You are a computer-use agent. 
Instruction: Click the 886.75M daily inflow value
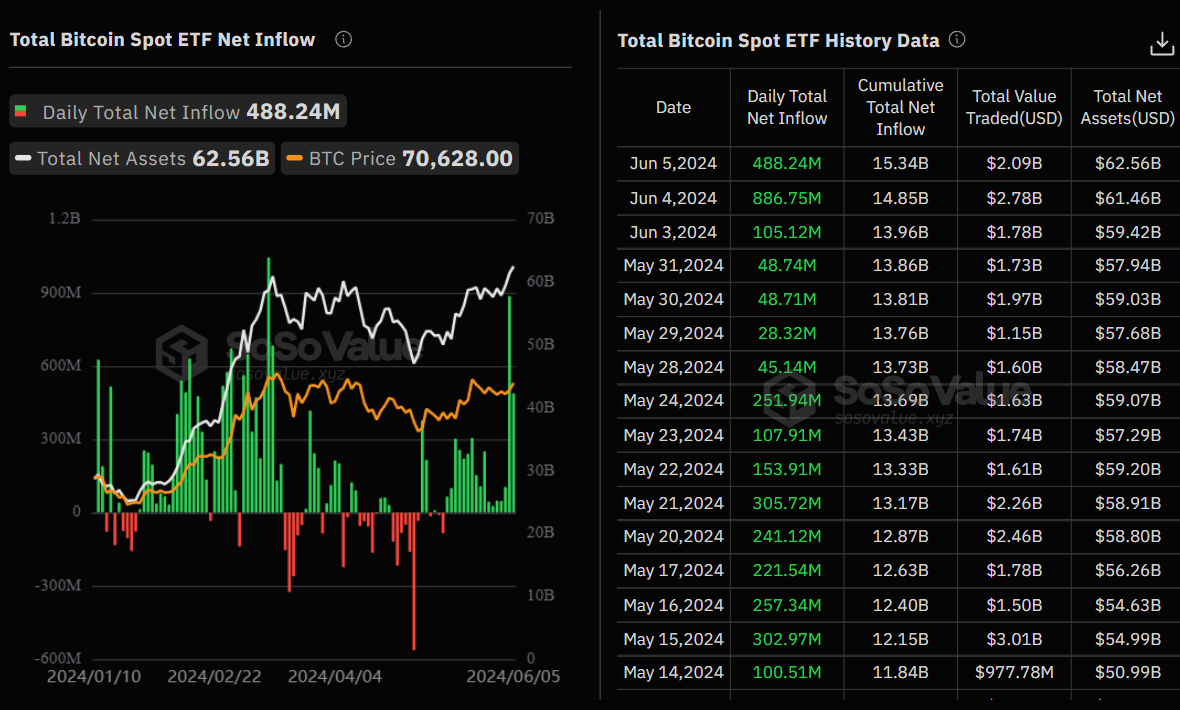click(x=787, y=198)
